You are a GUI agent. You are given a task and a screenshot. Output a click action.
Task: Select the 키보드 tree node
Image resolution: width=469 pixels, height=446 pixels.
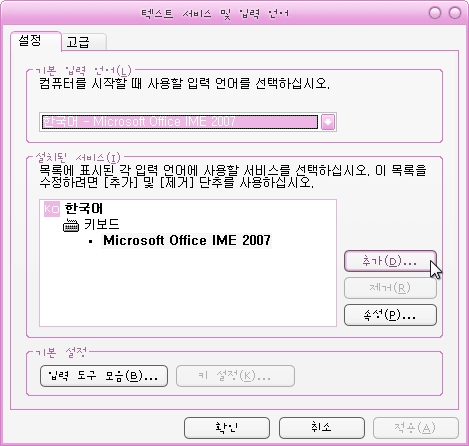pos(102,224)
